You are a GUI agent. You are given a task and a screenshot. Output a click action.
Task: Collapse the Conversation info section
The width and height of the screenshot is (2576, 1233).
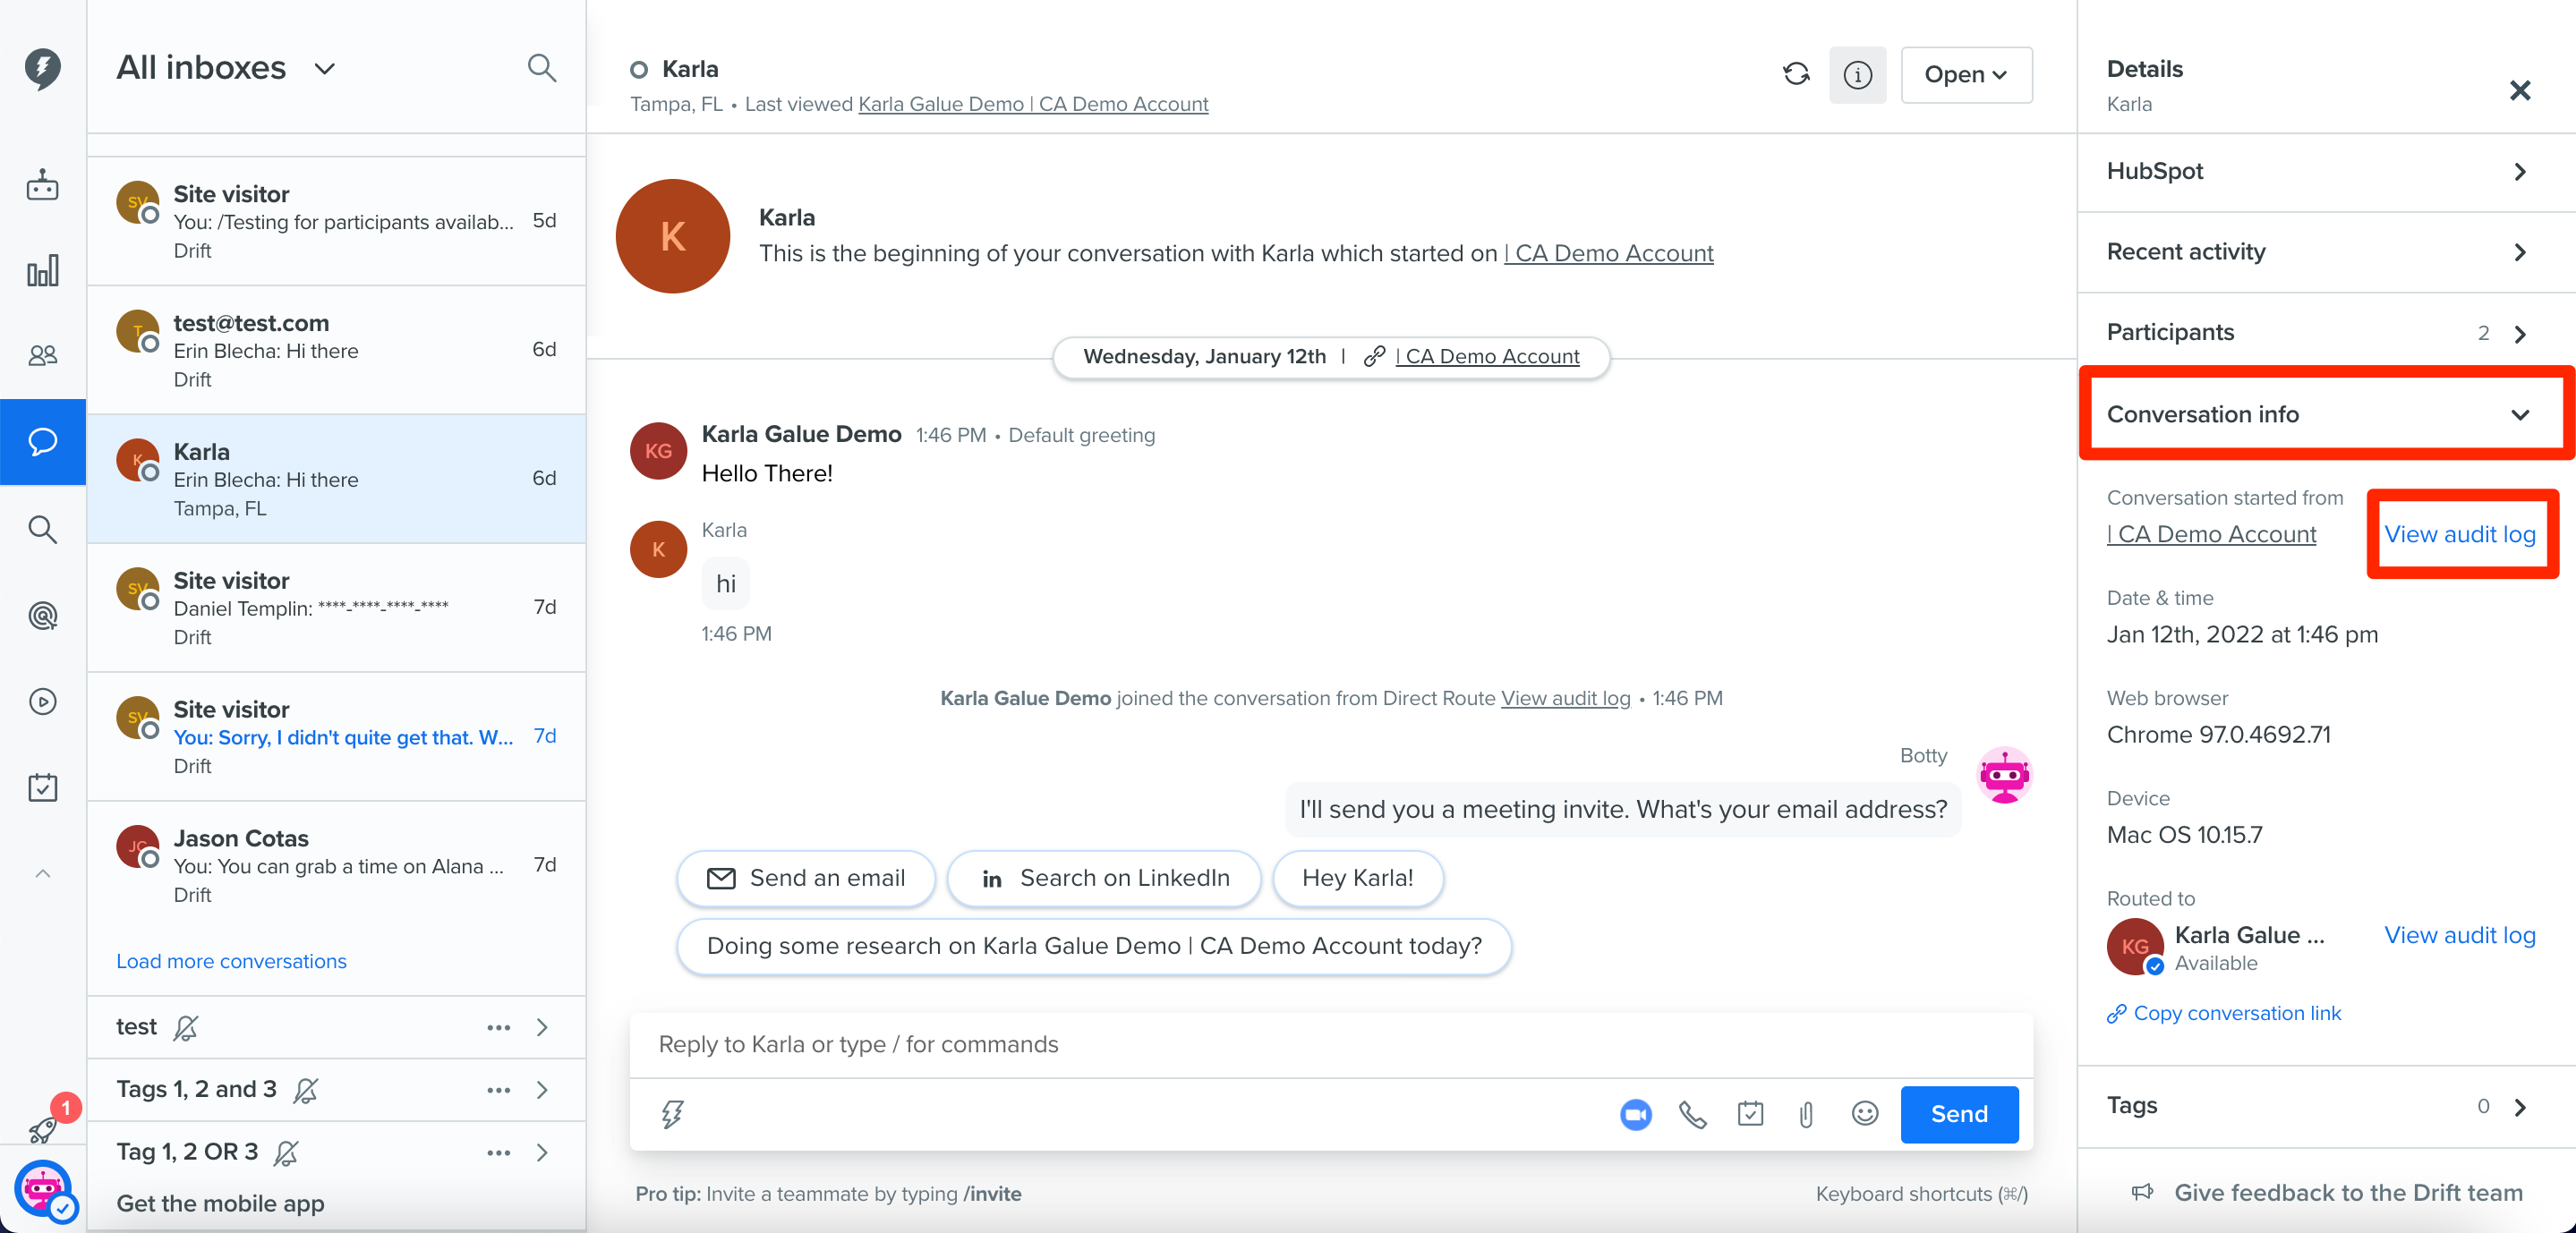(2325, 414)
